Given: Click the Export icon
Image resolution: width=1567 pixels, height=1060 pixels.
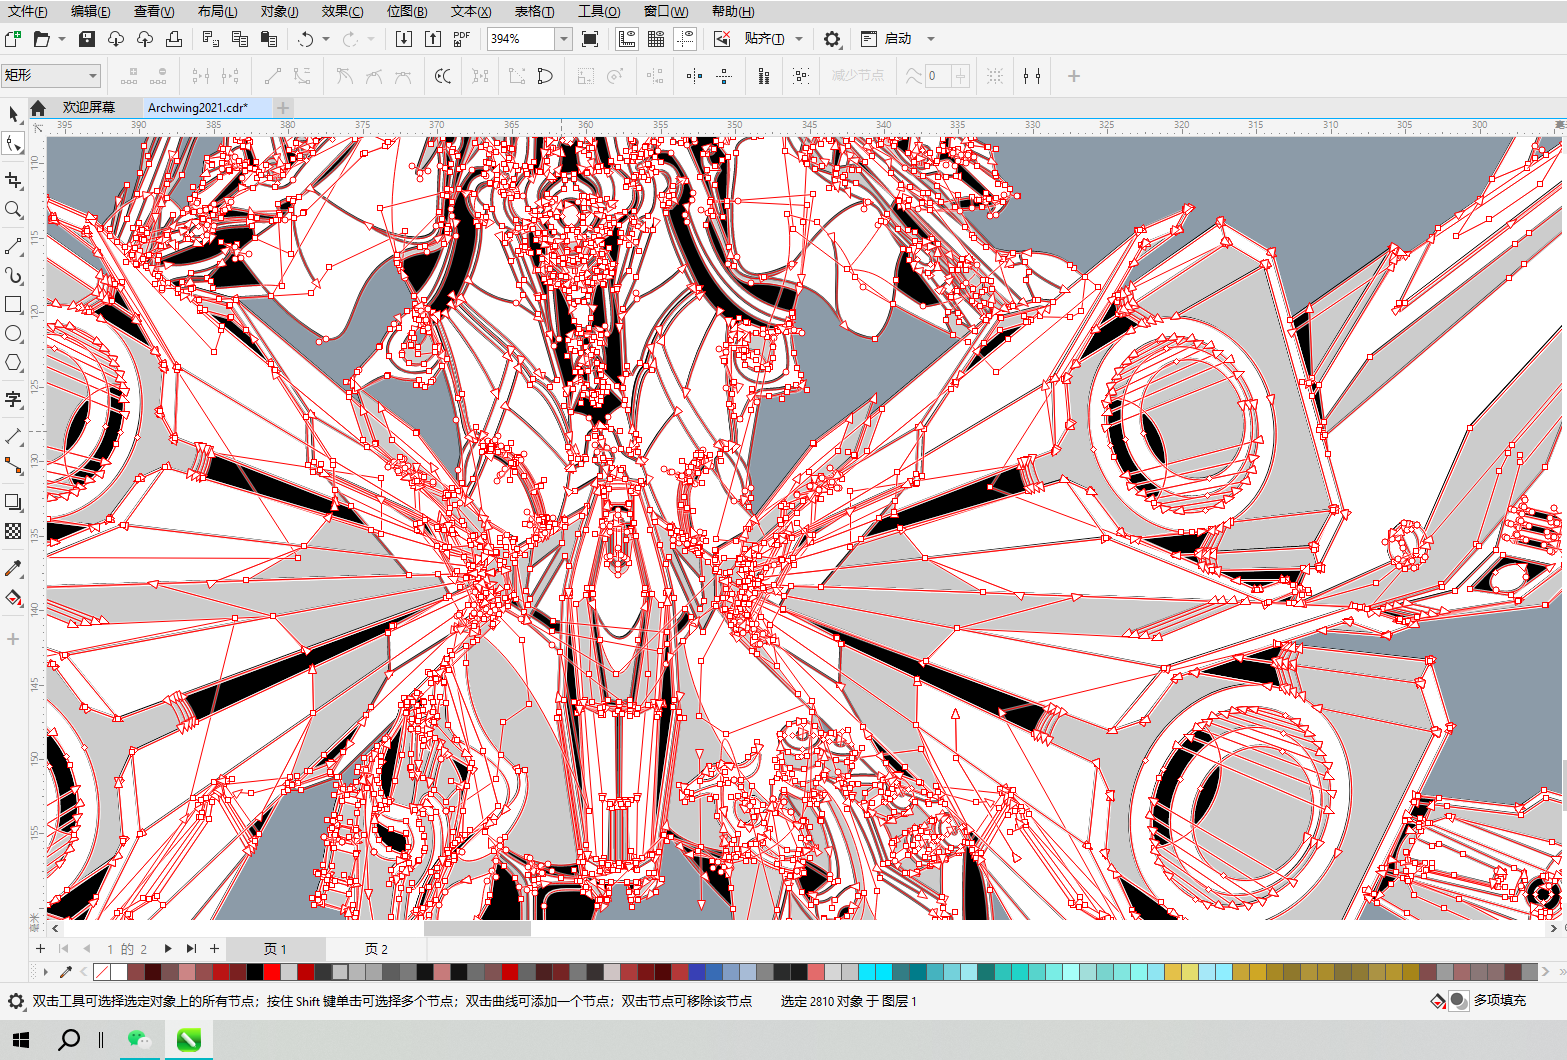Looking at the screenshot, I should click(433, 39).
